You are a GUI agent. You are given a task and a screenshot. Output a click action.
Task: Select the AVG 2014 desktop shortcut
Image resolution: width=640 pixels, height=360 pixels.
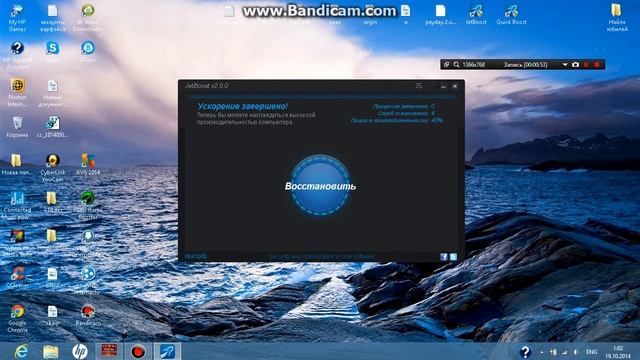pos(88,164)
